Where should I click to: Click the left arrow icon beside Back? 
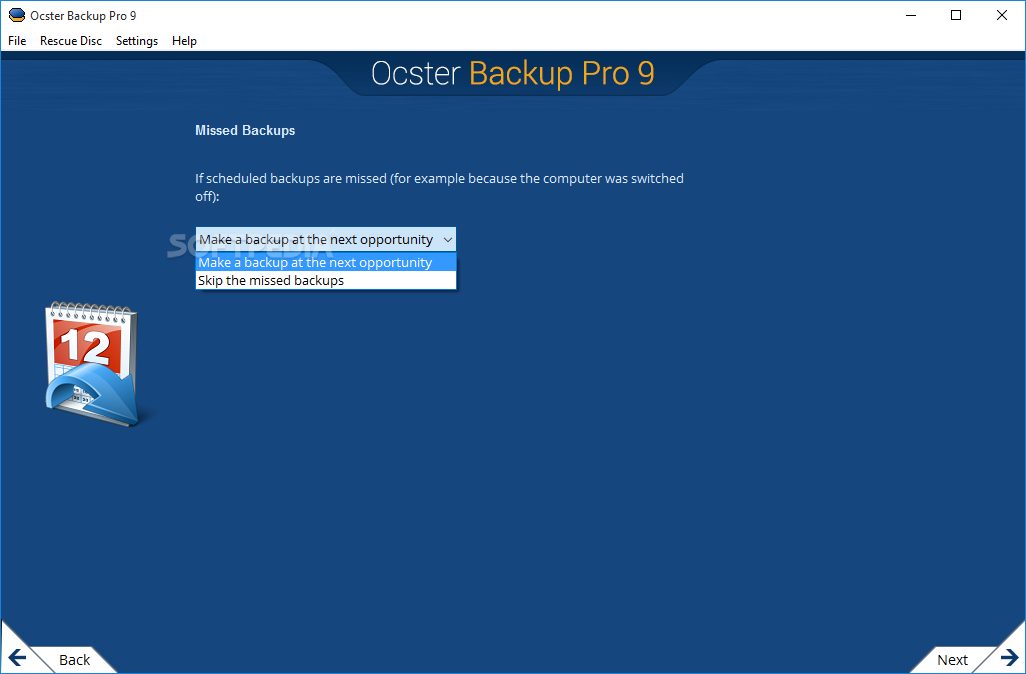click(x=17, y=657)
